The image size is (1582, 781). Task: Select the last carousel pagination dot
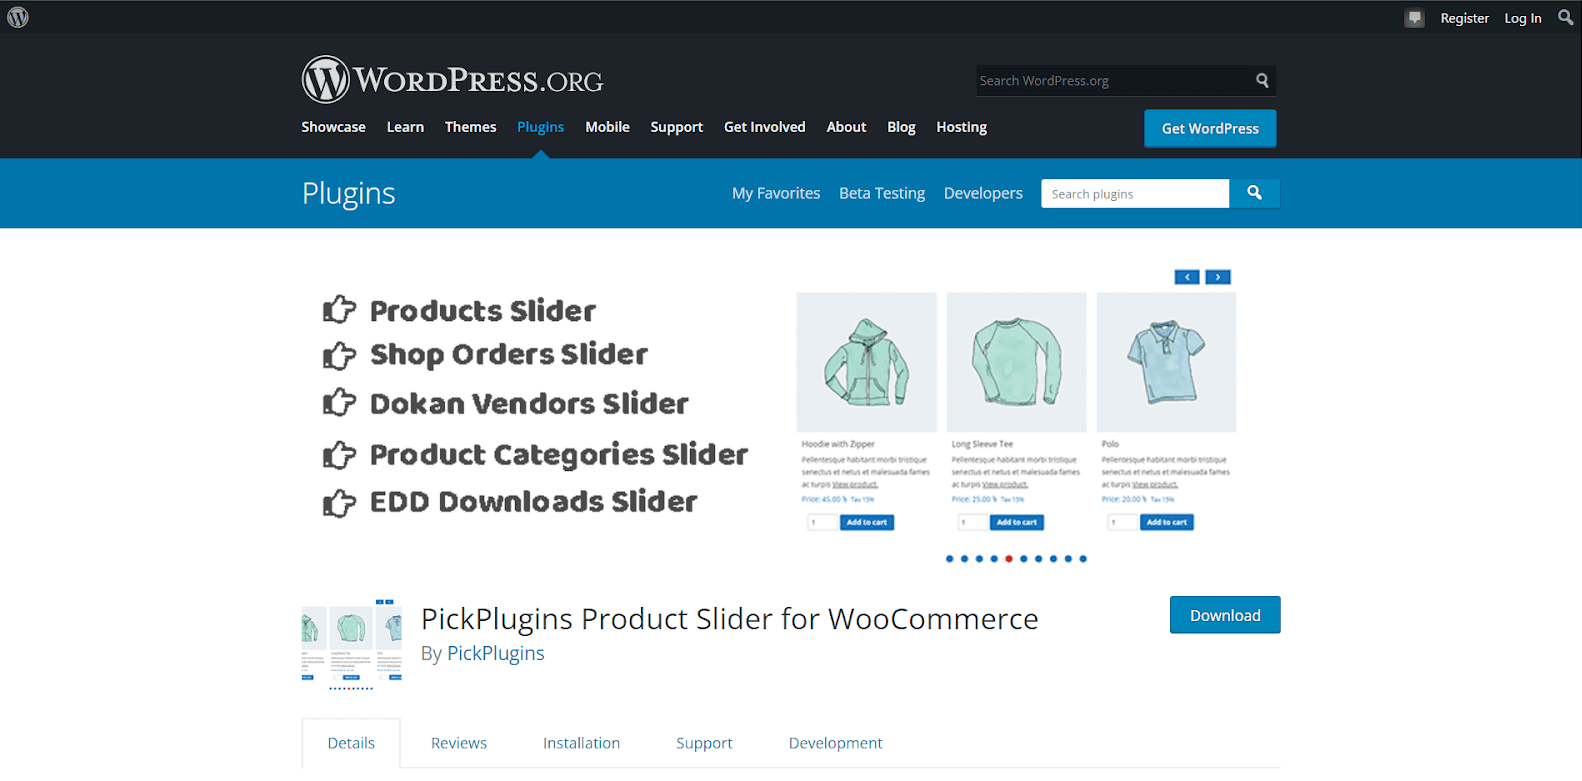[x=1083, y=559]
